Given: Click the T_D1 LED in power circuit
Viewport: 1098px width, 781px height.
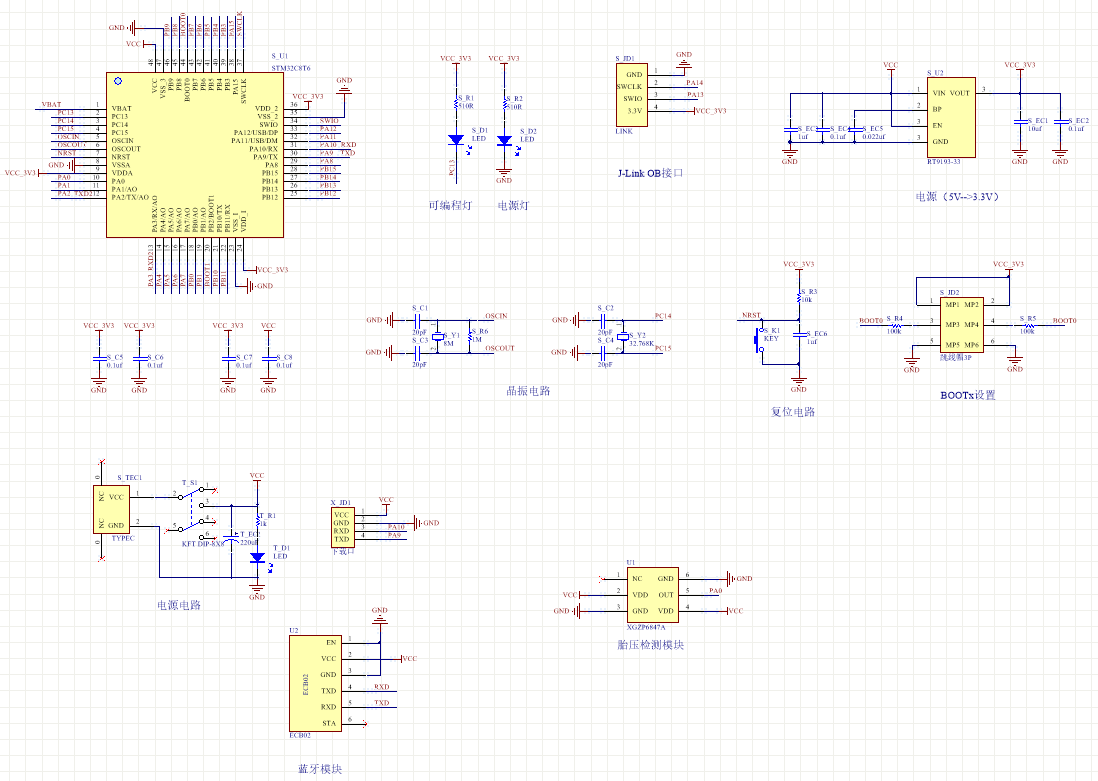Looking at the screenshot, I should [x=257, y=558].
